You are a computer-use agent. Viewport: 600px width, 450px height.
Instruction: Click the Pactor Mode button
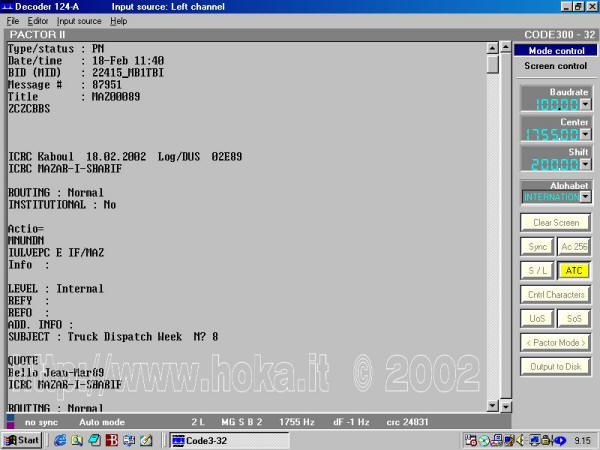[x=556, y=342]
